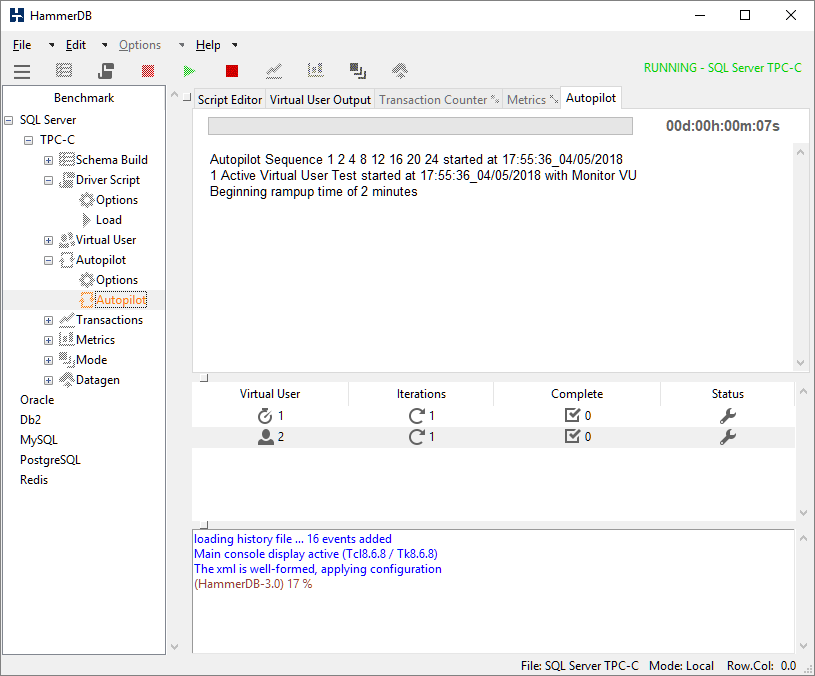Expand the Datagen tree node

48,381
